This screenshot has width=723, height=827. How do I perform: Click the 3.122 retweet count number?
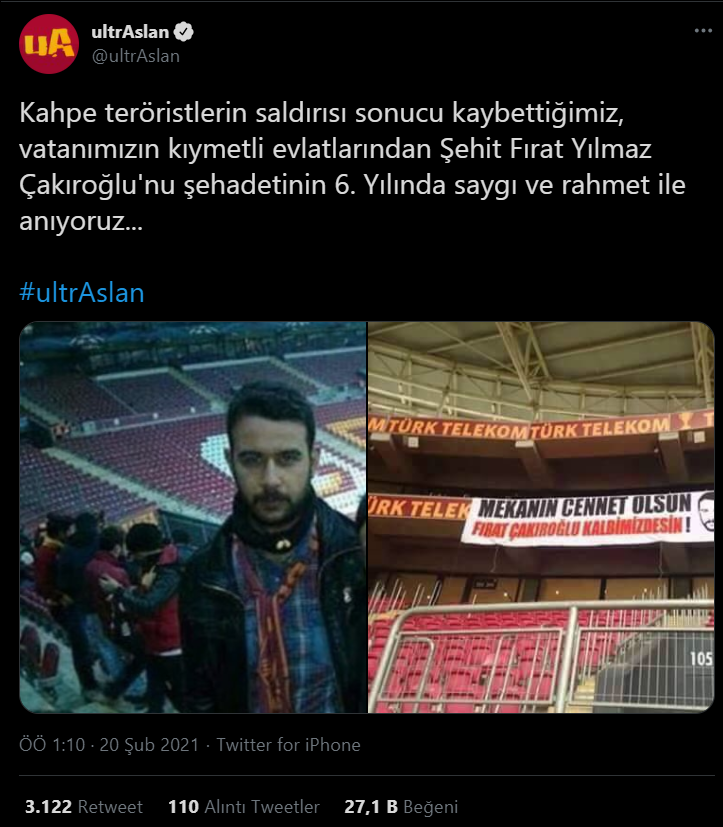(x=49, y=806)
